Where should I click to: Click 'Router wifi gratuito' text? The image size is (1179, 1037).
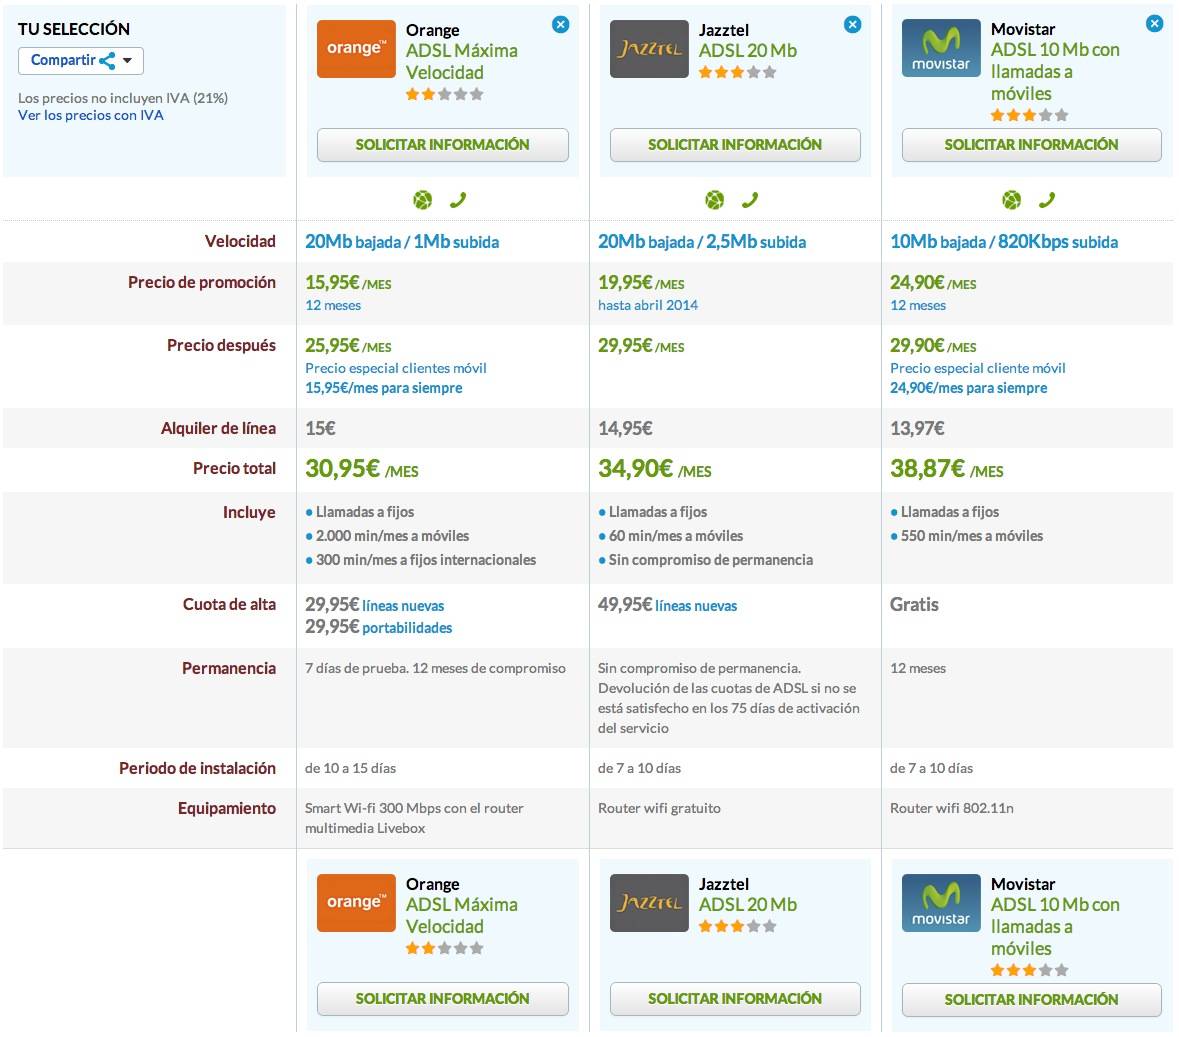659,808
